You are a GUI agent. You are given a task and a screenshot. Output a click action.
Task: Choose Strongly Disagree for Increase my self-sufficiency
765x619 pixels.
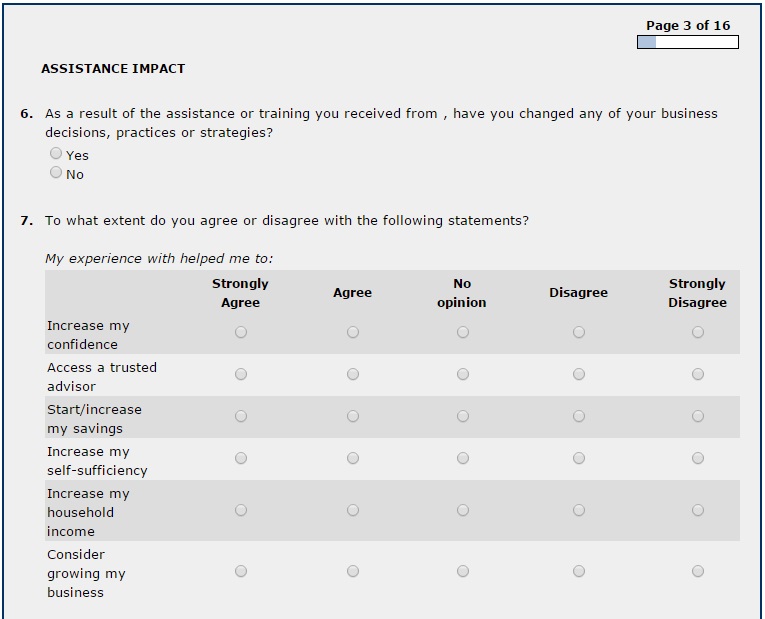[698, 459]
